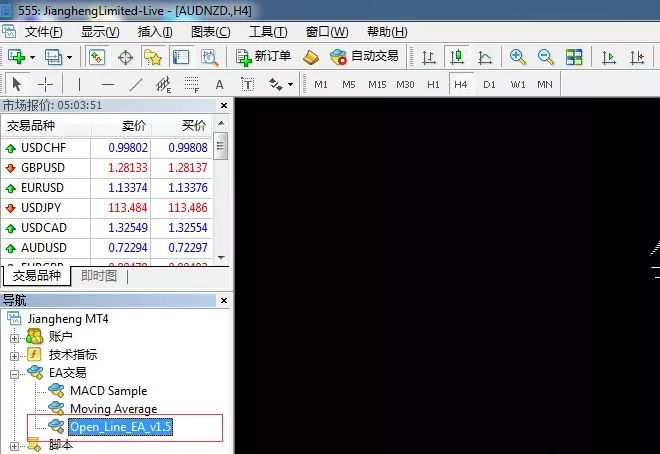Image resolution: width=660 pixels, height=454 pixels.
Task: Open the 帮助(H) menu
Action: 387,32
